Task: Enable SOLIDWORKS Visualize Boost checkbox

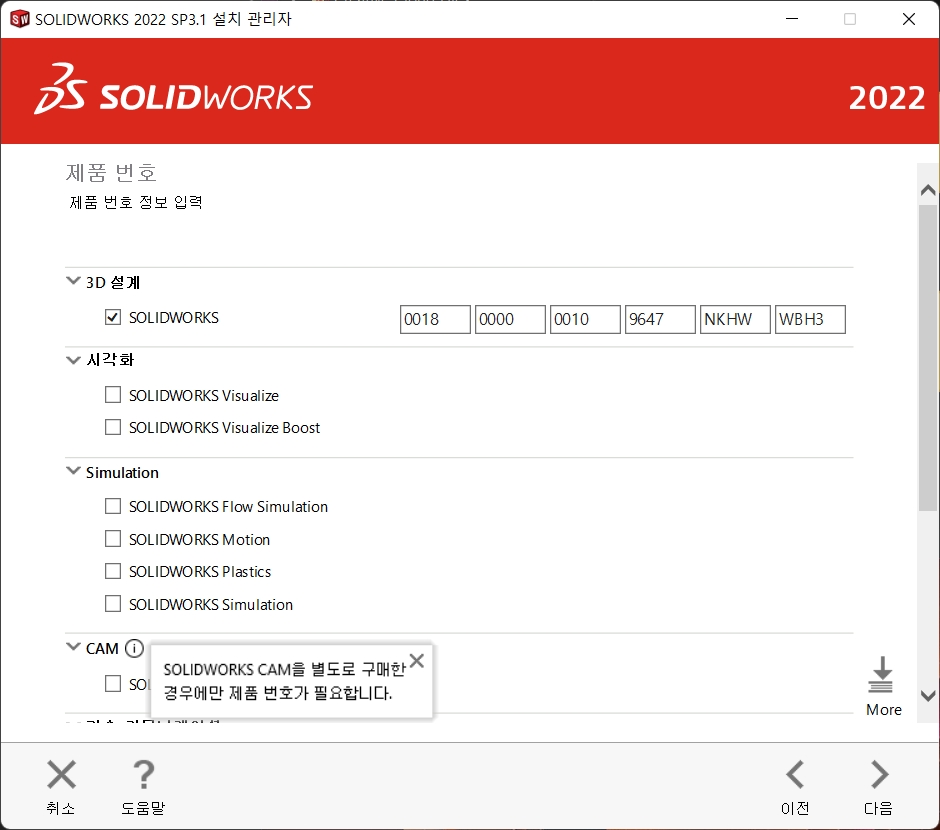Action: [x=113, y=427]
